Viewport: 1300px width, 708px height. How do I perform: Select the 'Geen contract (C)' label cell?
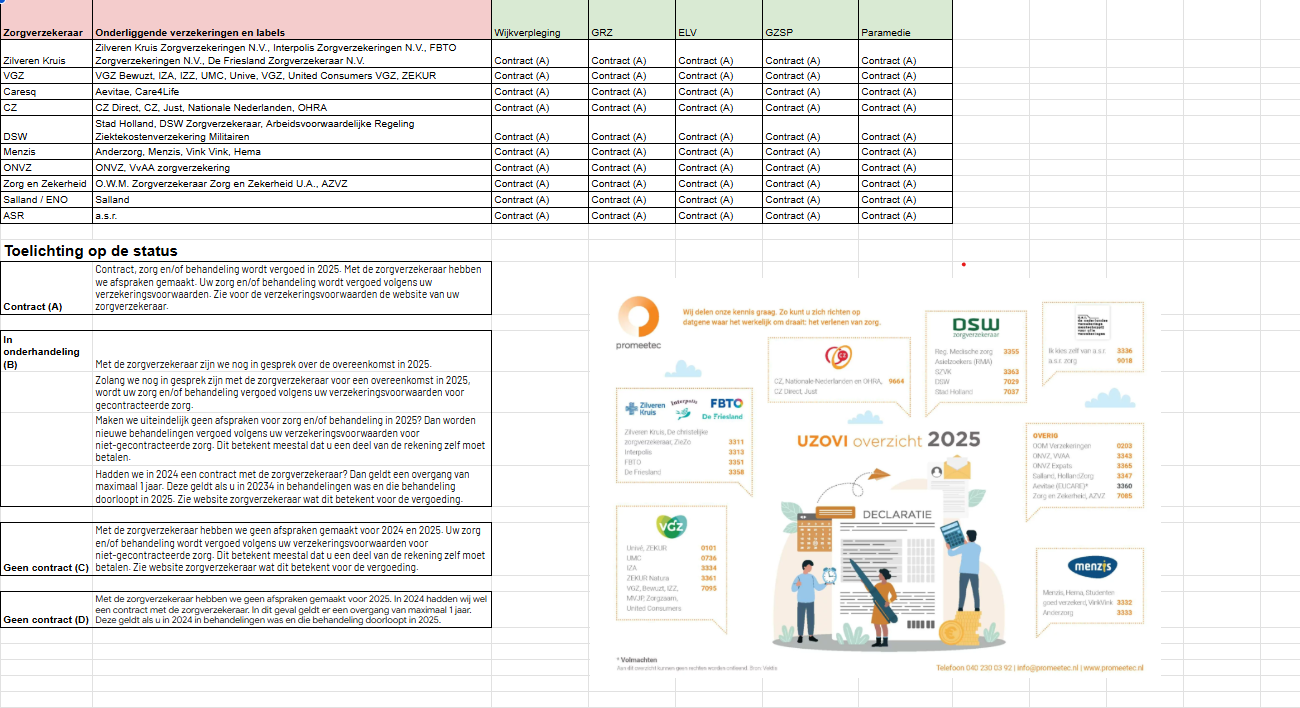(46, 567)
